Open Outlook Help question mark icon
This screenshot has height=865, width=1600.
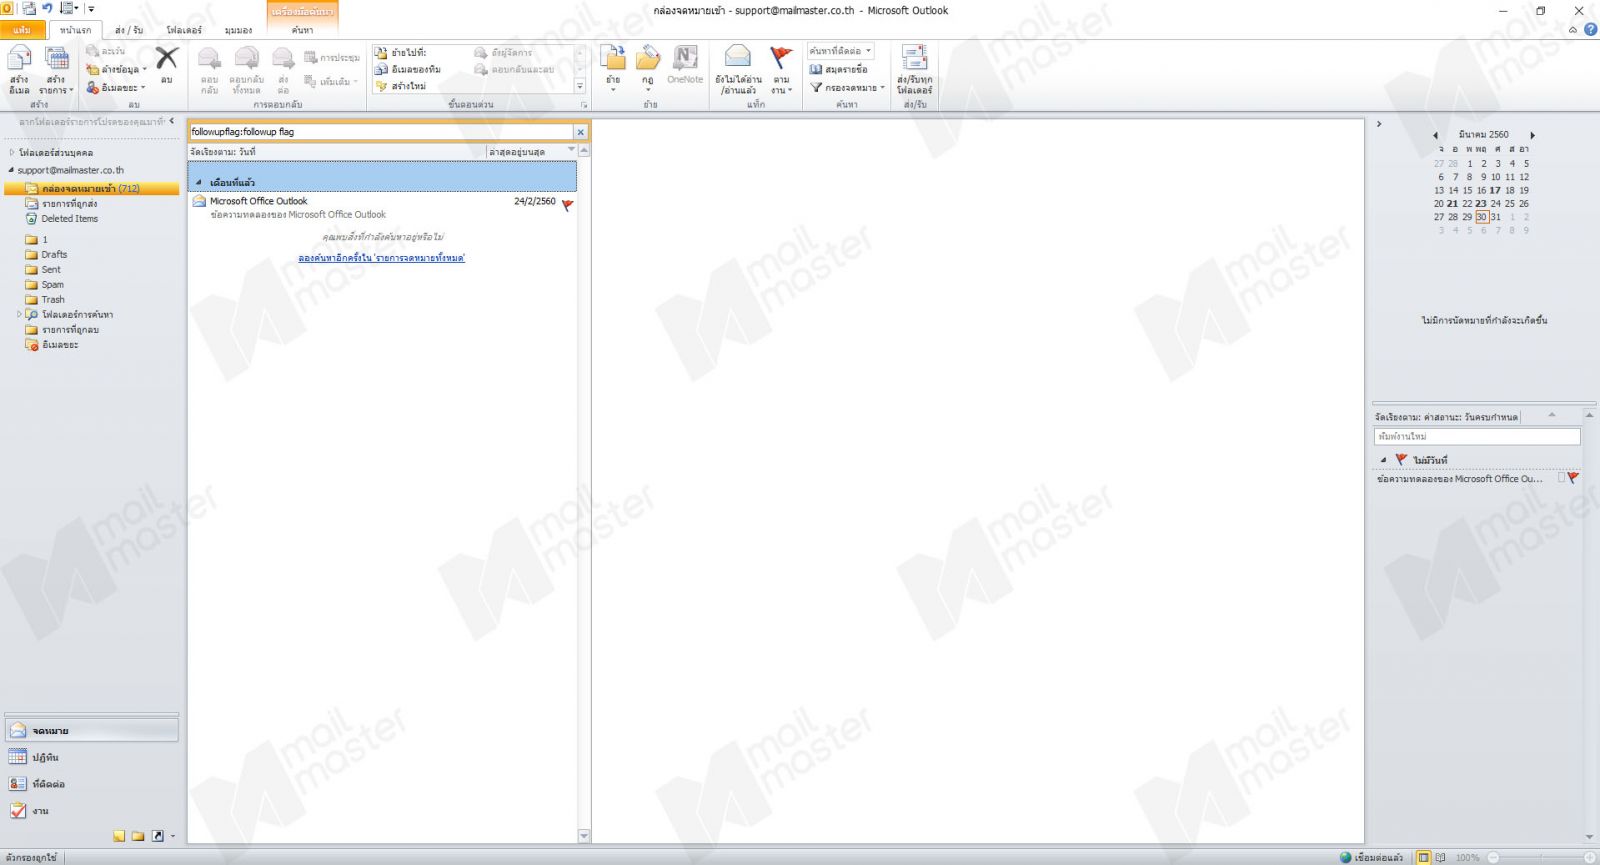(x=1590, y=30)
